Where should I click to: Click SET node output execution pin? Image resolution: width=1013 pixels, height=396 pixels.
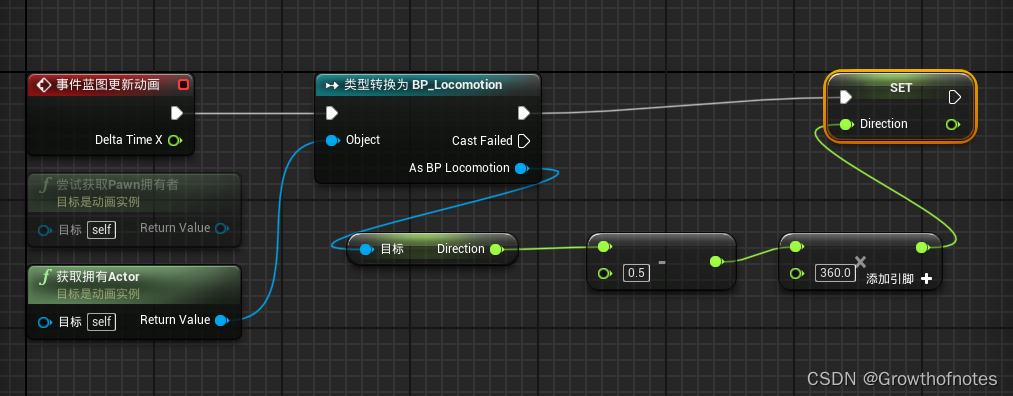click(x=954, y=97)
